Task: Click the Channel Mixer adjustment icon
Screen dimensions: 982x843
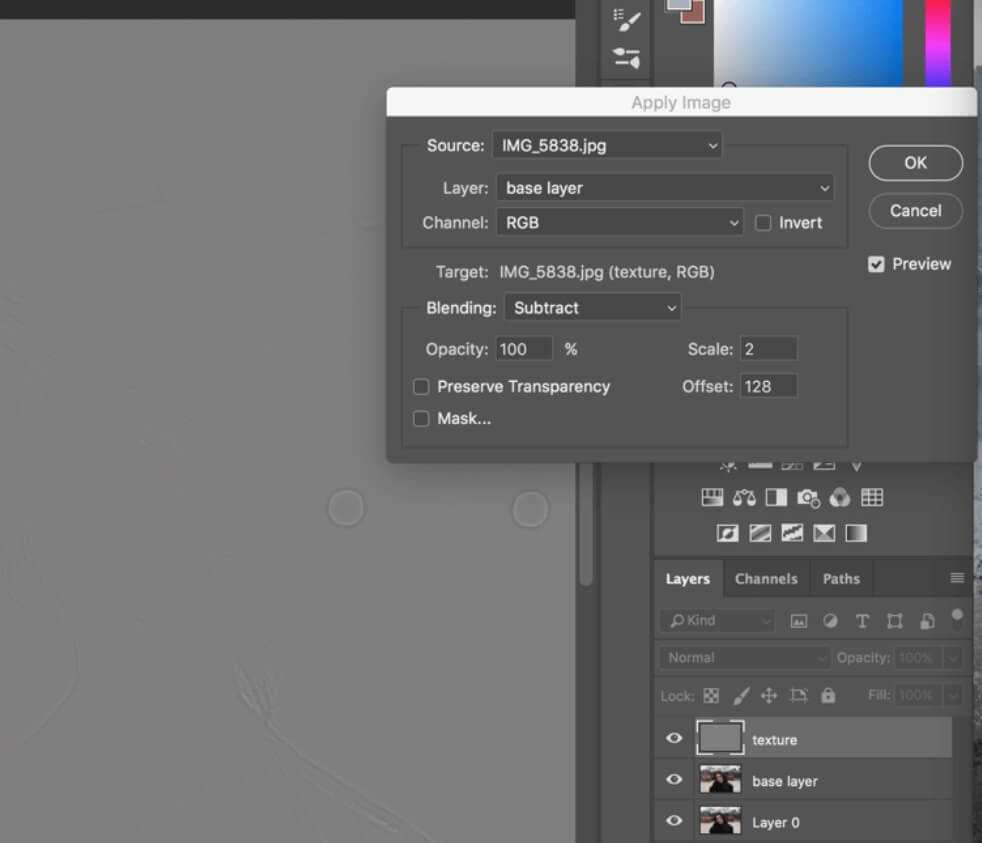Action: pos(838,497)
